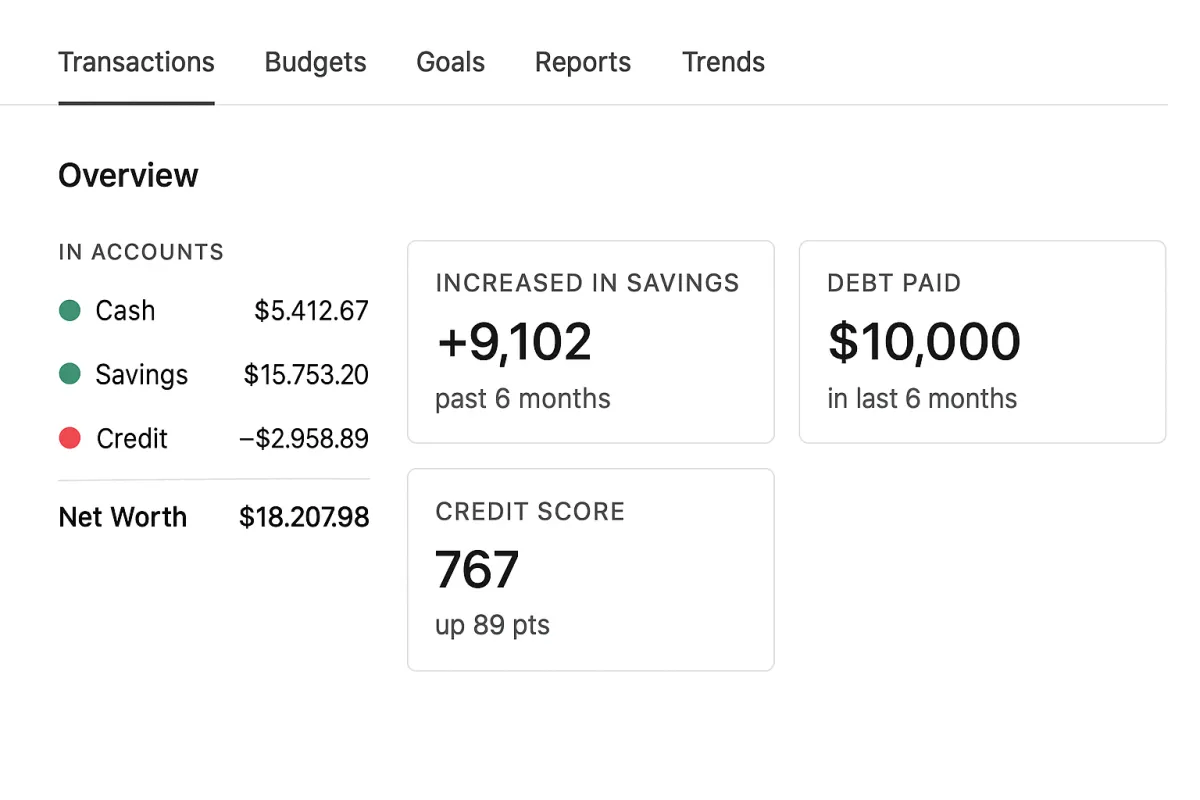Go to the Goals tab
Screen dimensions: 1200x800
click(x=450, y=62)
